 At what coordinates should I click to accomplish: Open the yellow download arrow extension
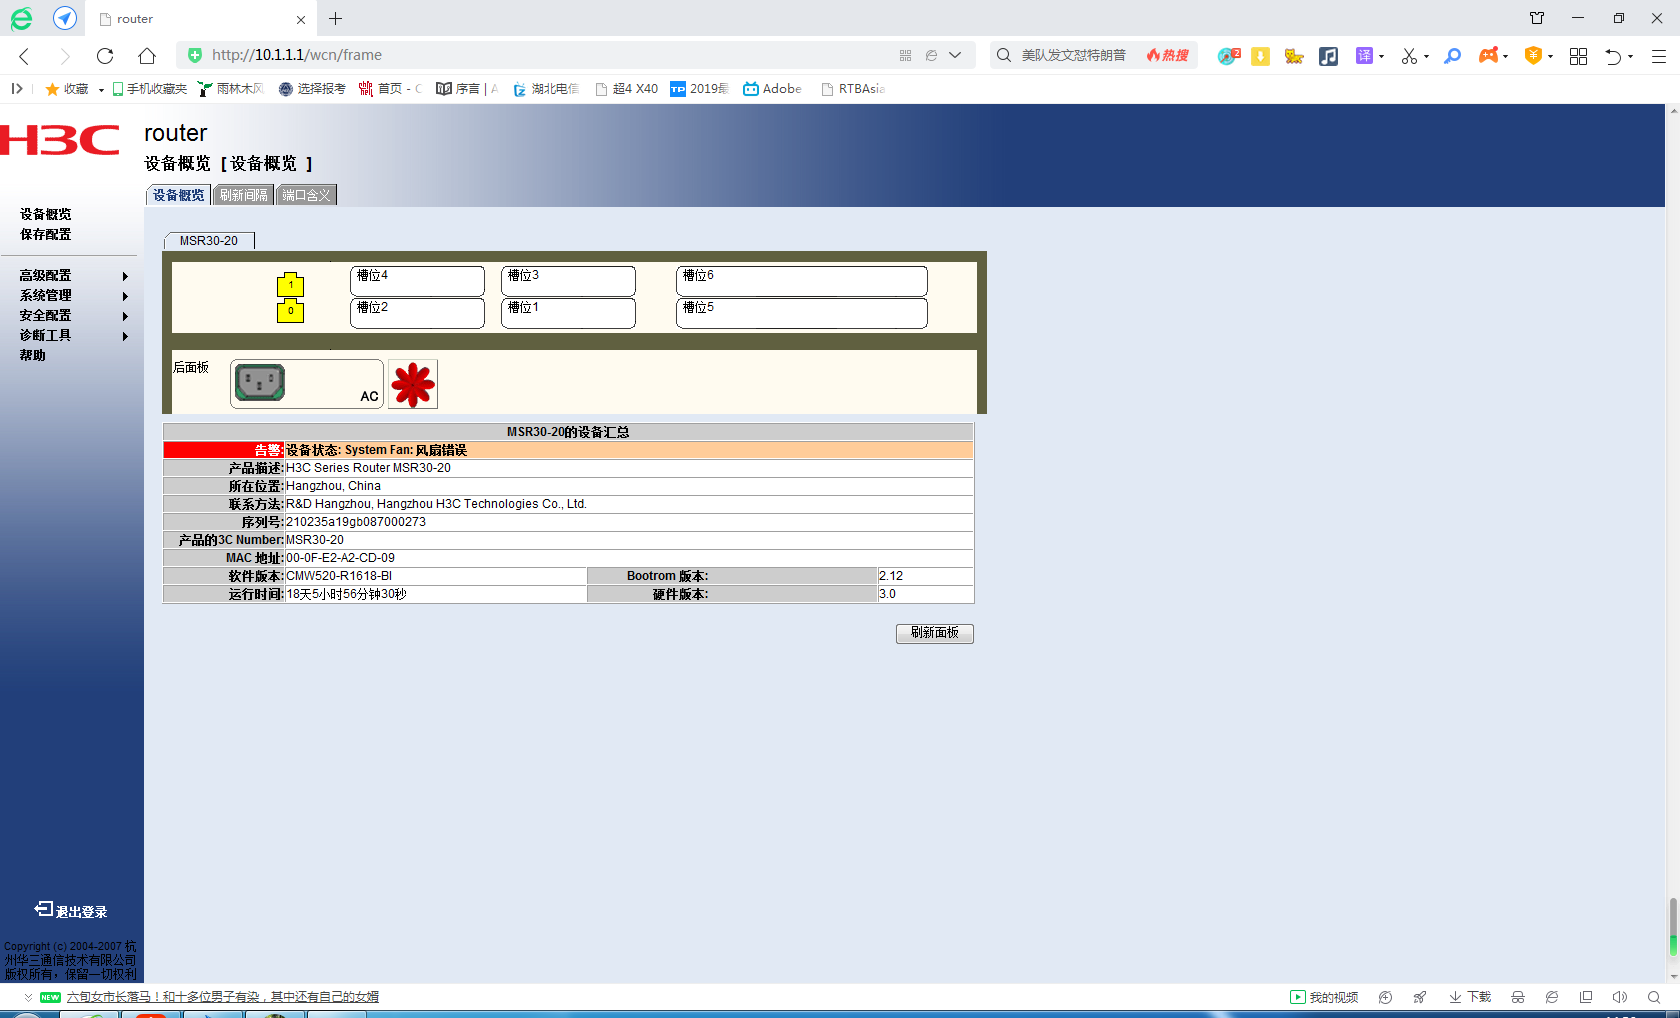pyautogui.click(x=1261, y=56)
